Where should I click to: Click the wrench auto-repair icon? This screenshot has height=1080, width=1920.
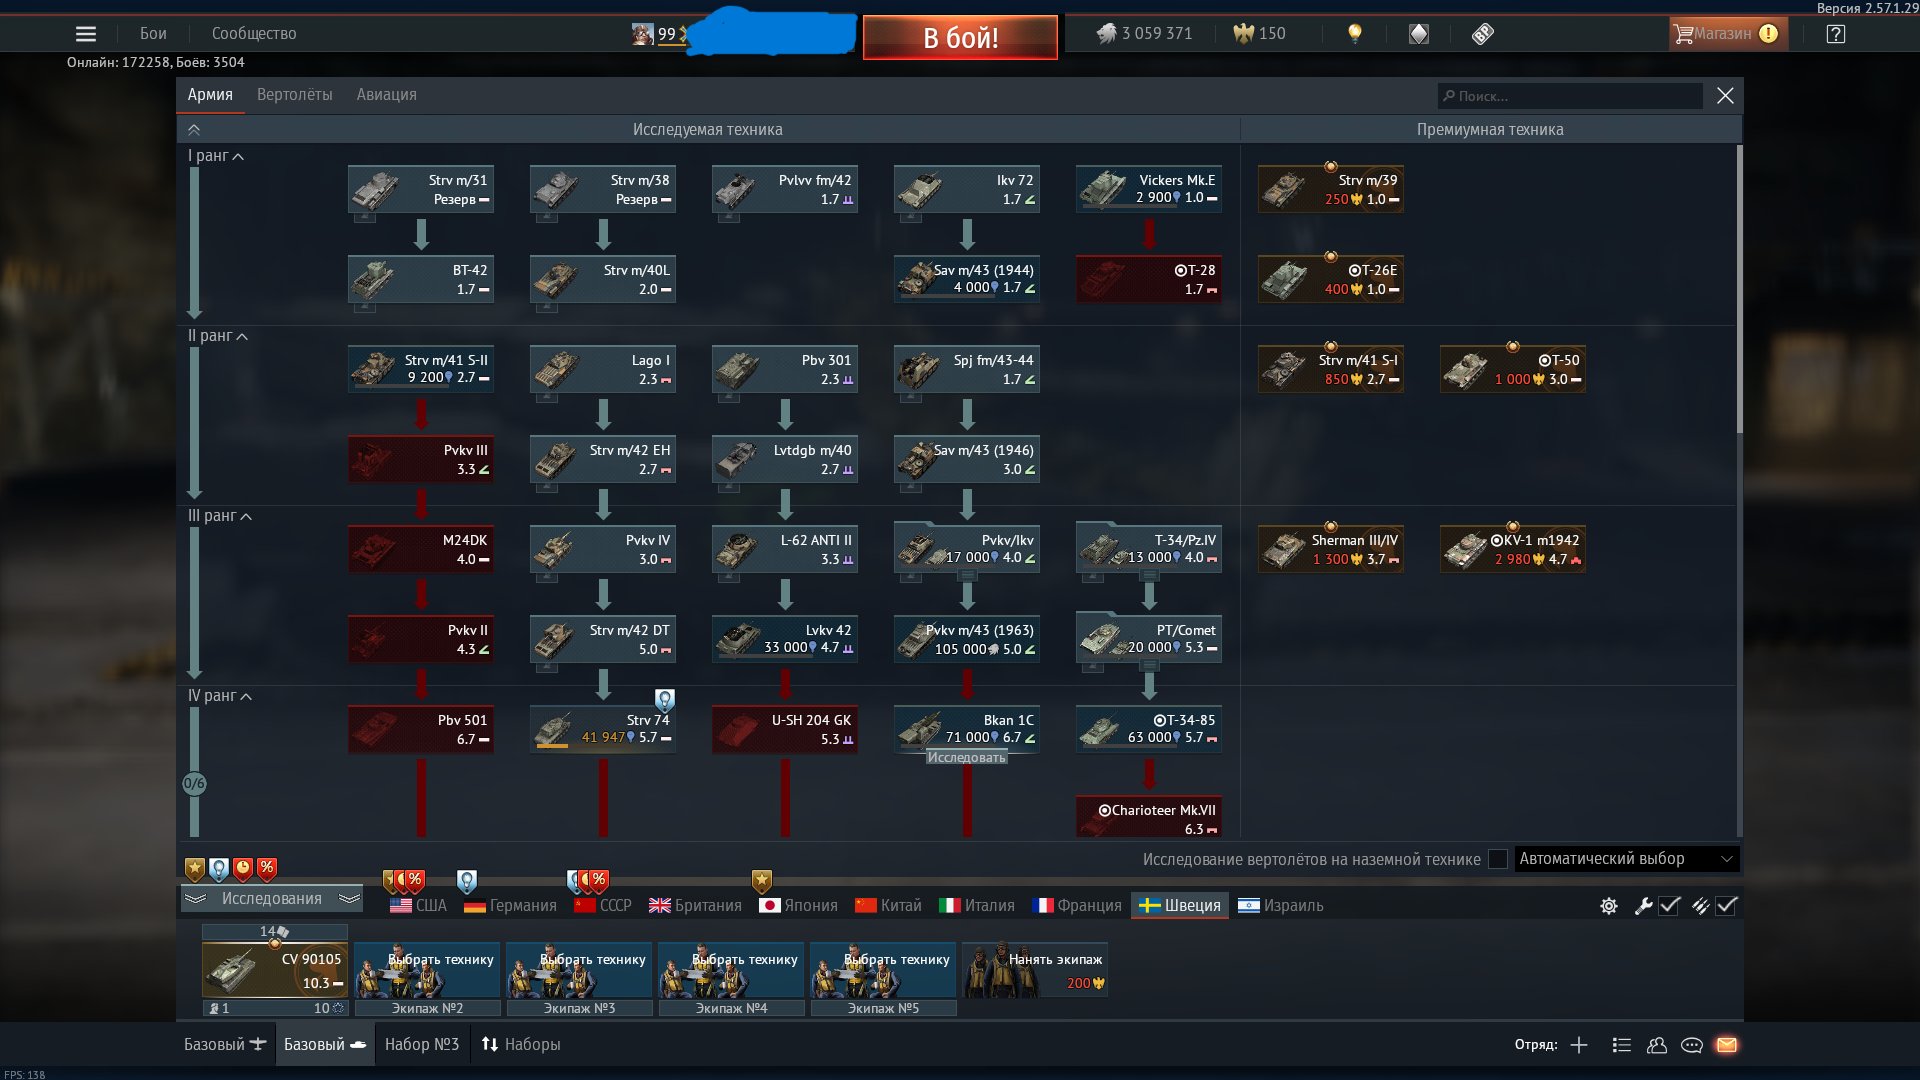tap(1643, 906)
